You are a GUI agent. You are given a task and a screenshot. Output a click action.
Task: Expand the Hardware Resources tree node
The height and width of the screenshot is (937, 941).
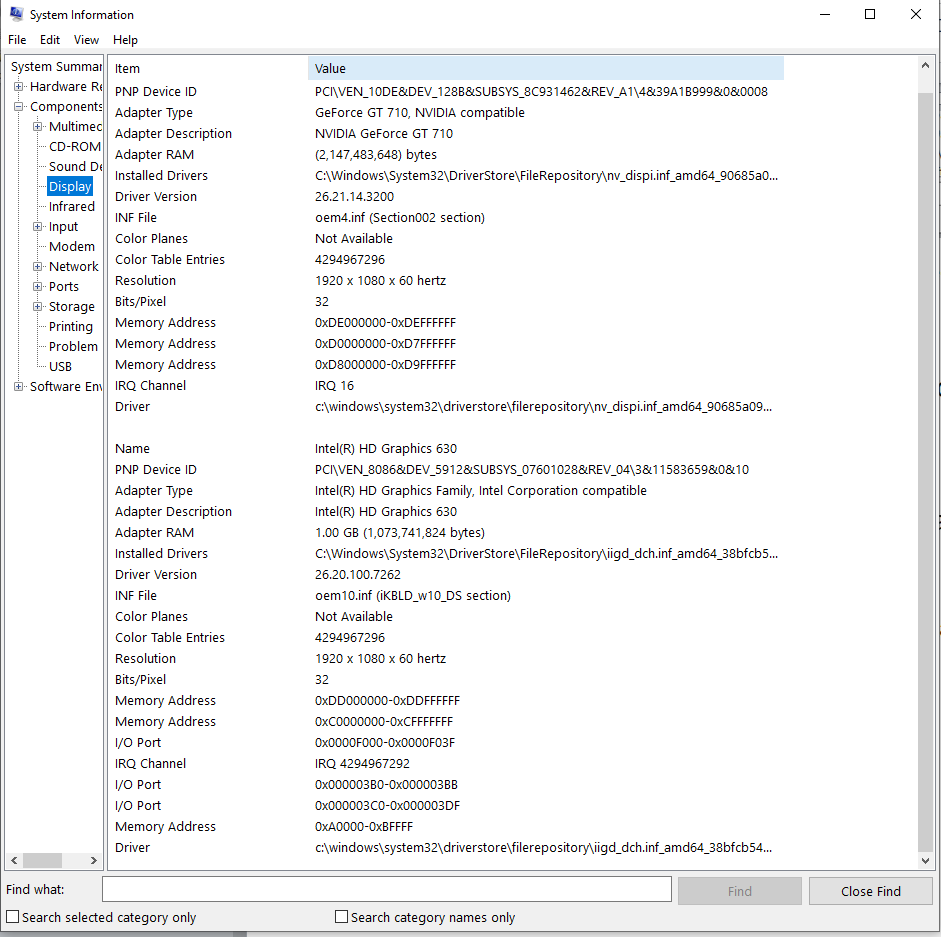point(19,87)
